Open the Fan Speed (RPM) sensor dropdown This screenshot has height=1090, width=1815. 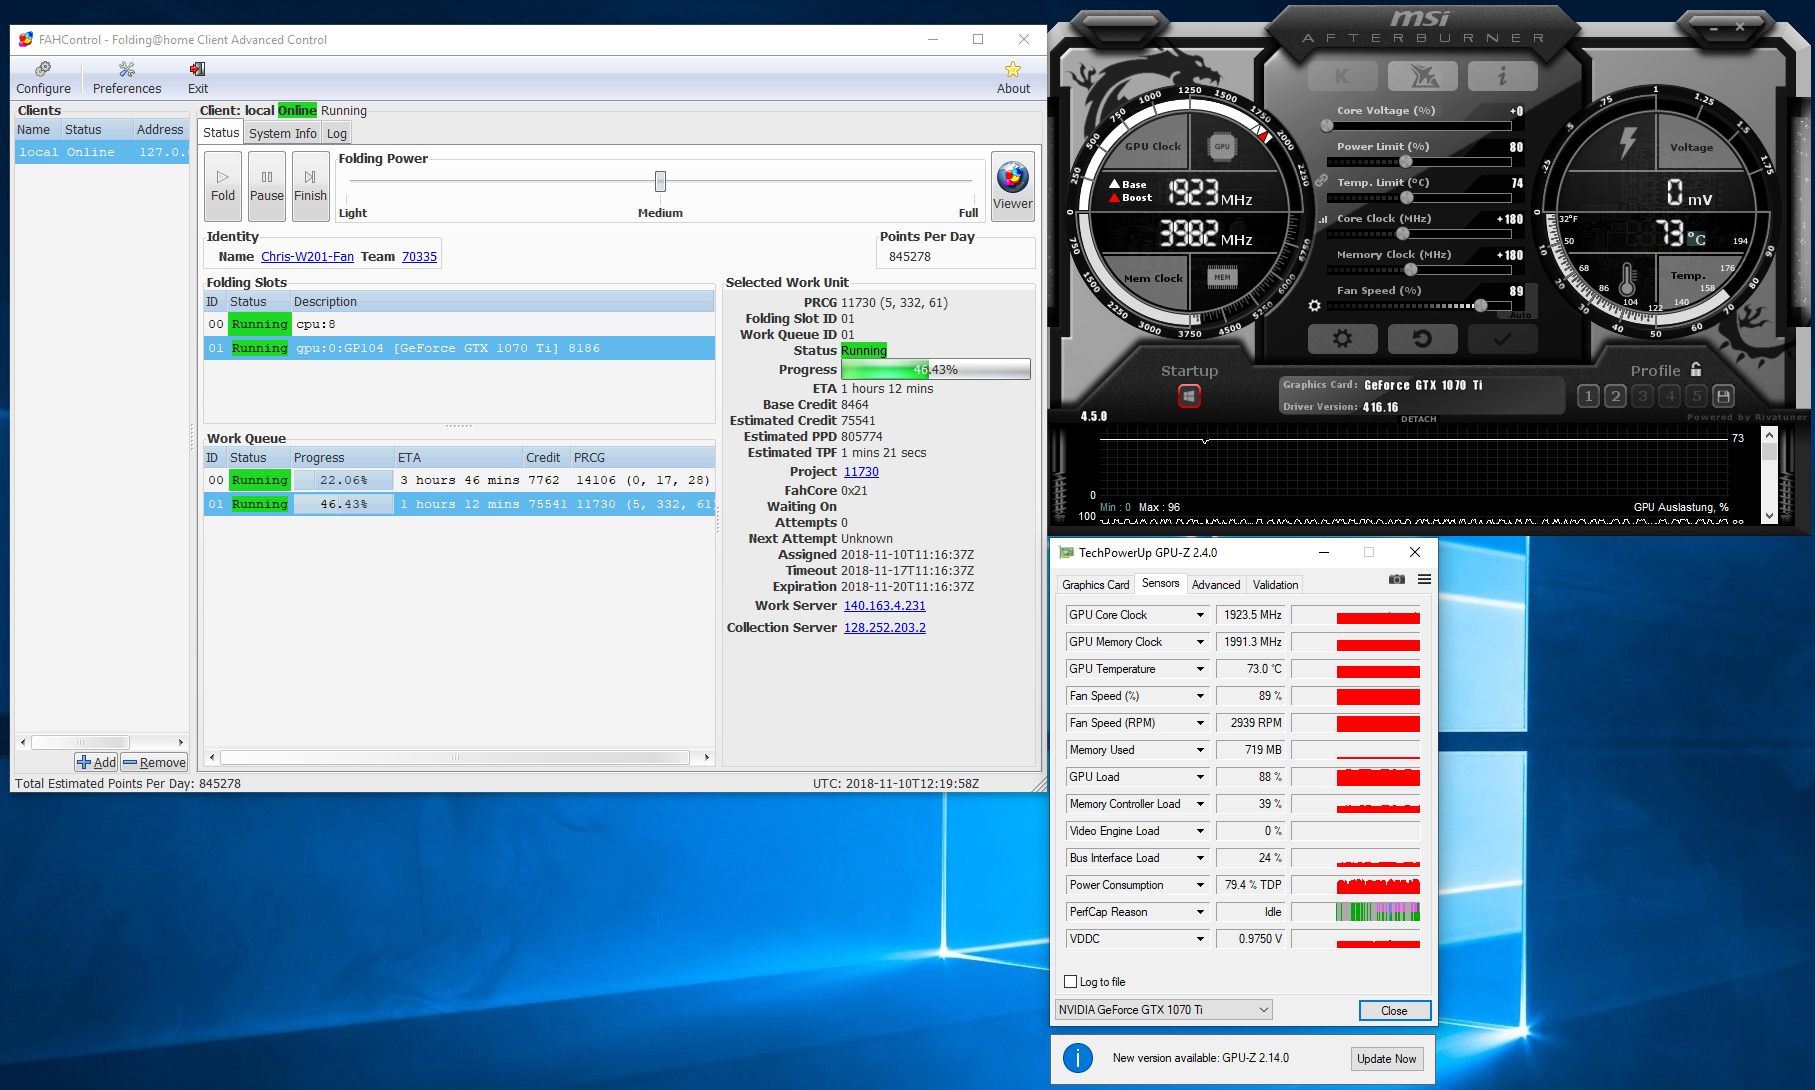click(1200, 723)
